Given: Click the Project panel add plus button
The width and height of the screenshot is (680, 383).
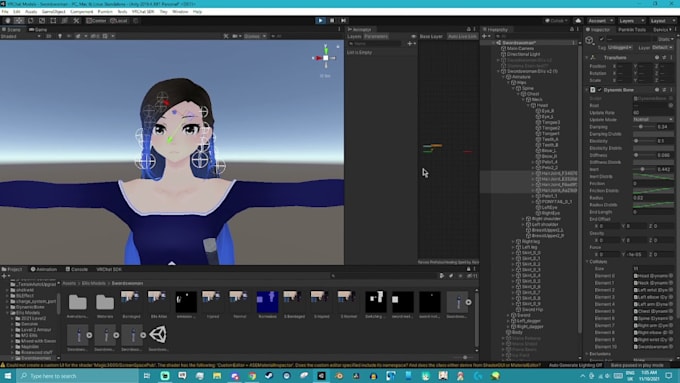Looking at the screenshot, I should 4,276.
